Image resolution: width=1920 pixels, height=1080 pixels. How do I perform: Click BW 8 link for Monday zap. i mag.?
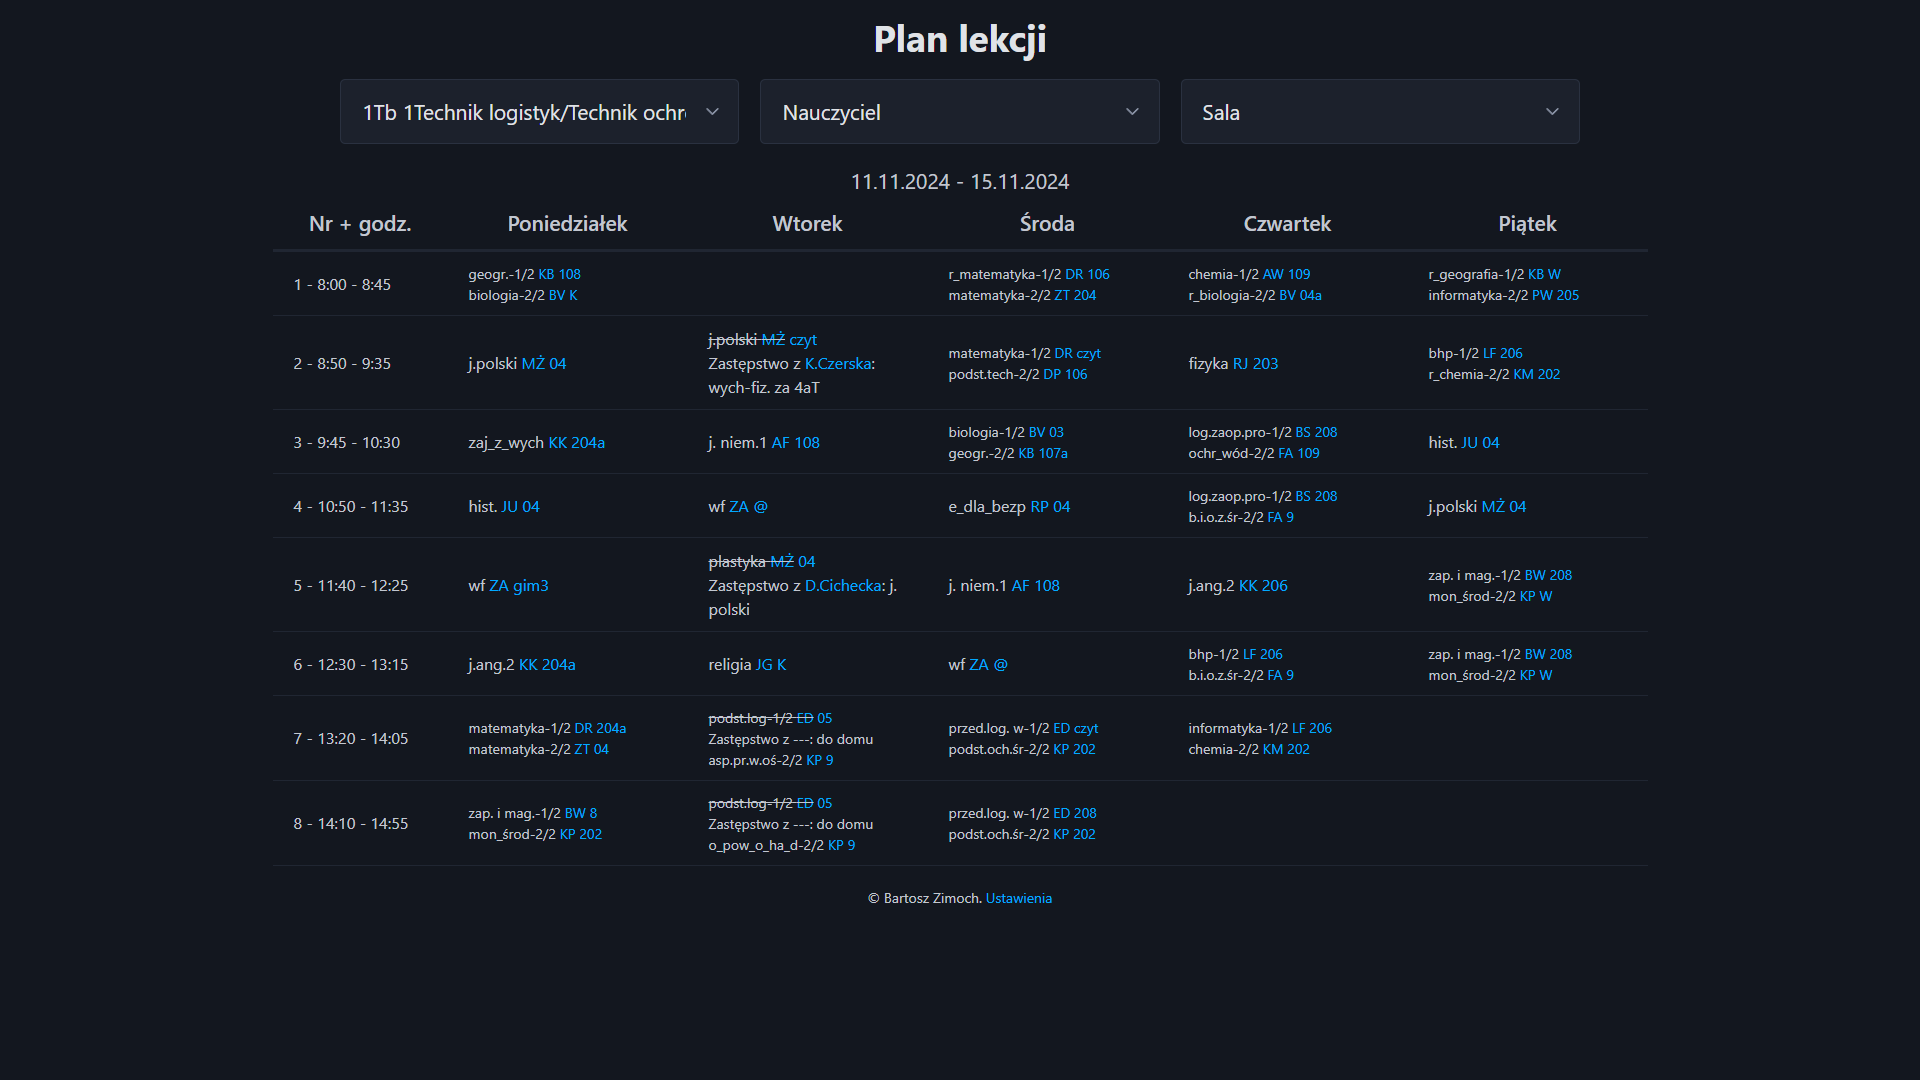[x=579, y=813]
